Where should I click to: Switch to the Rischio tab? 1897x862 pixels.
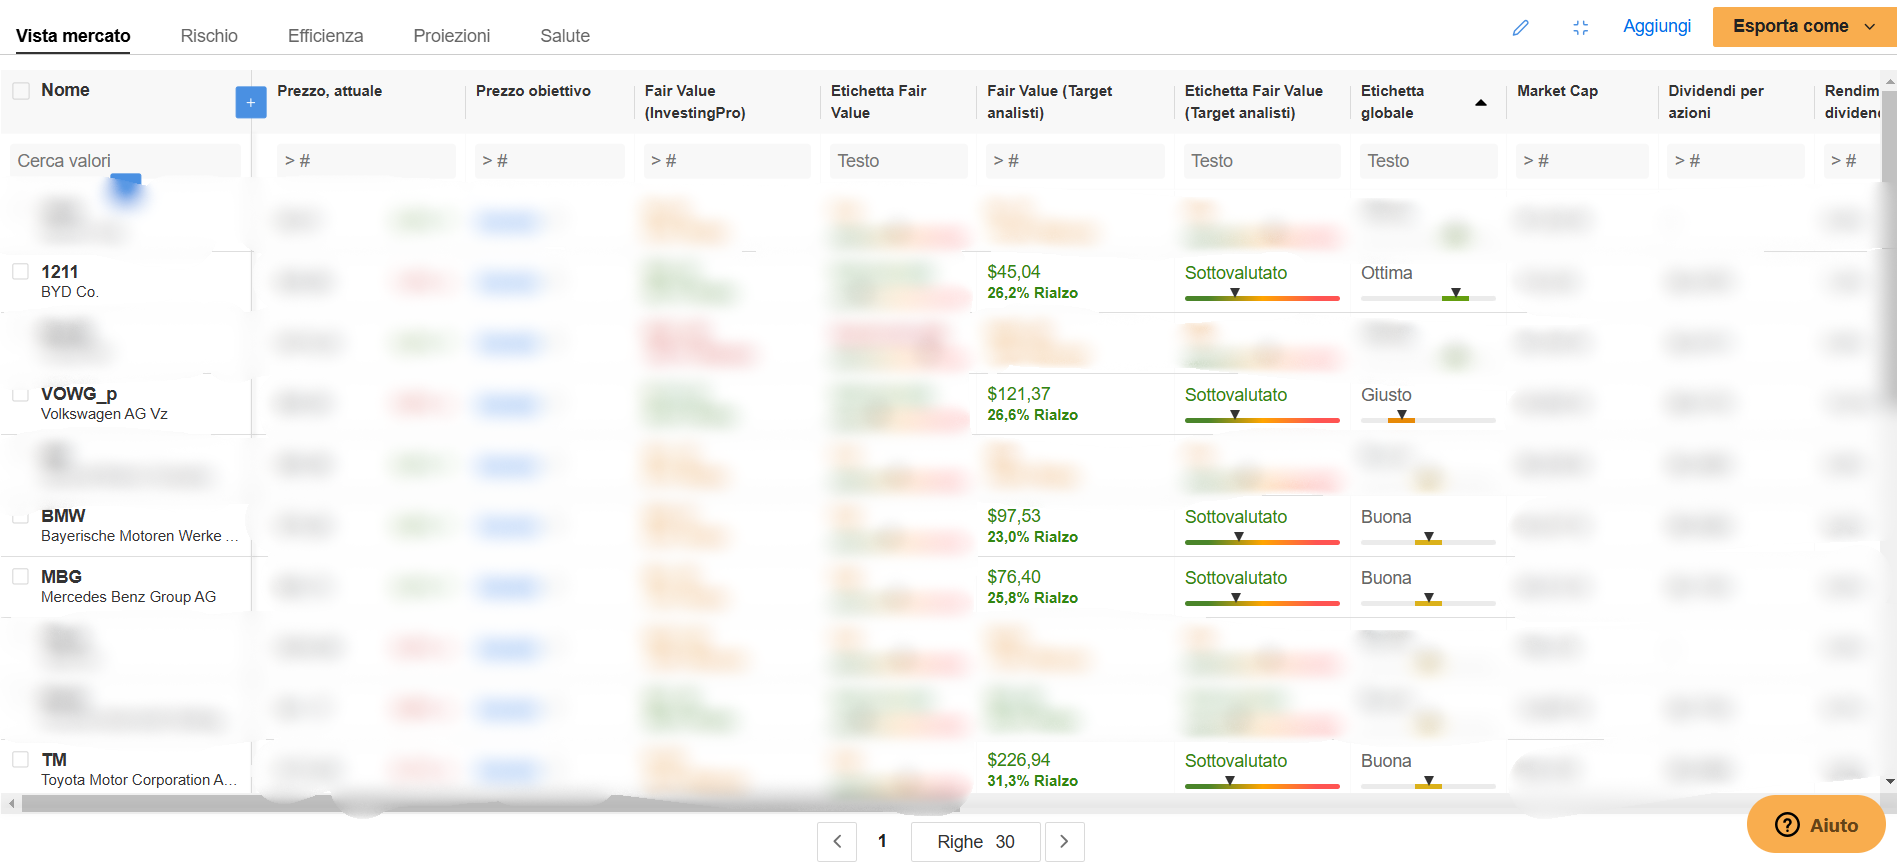pyautogui.click(x=209, y=36)
